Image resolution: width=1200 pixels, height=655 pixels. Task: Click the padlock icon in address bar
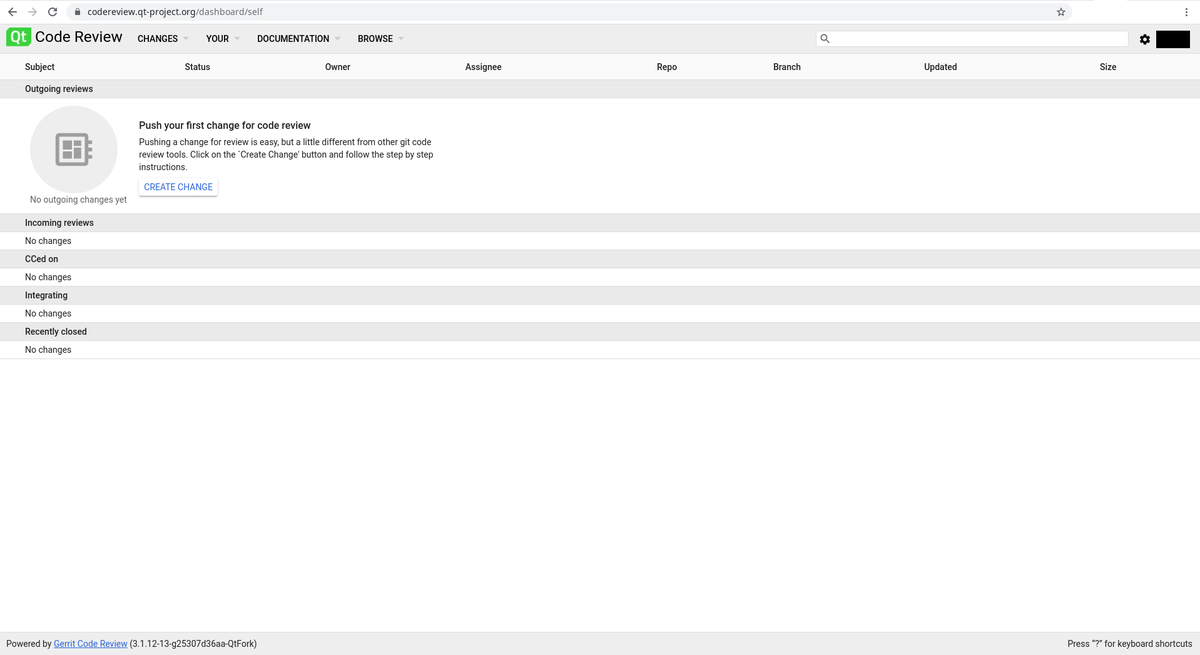(x=79, y=12)
